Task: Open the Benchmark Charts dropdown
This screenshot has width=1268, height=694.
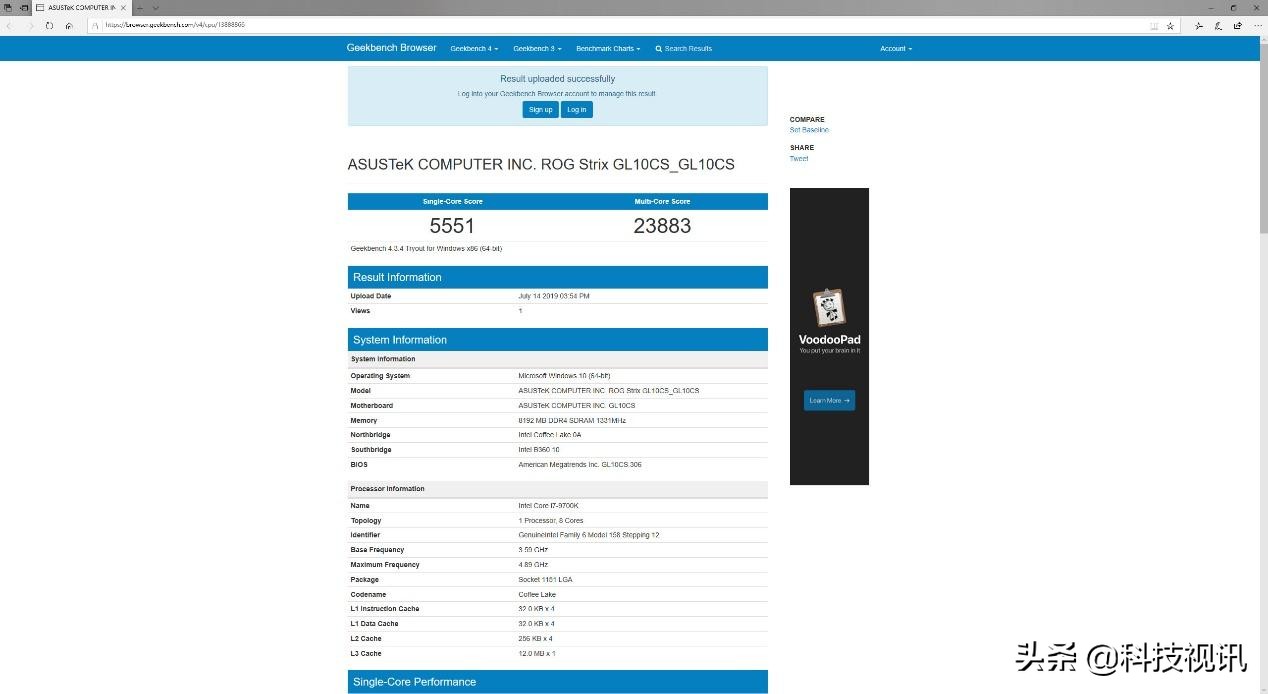Action: point(608,49)
